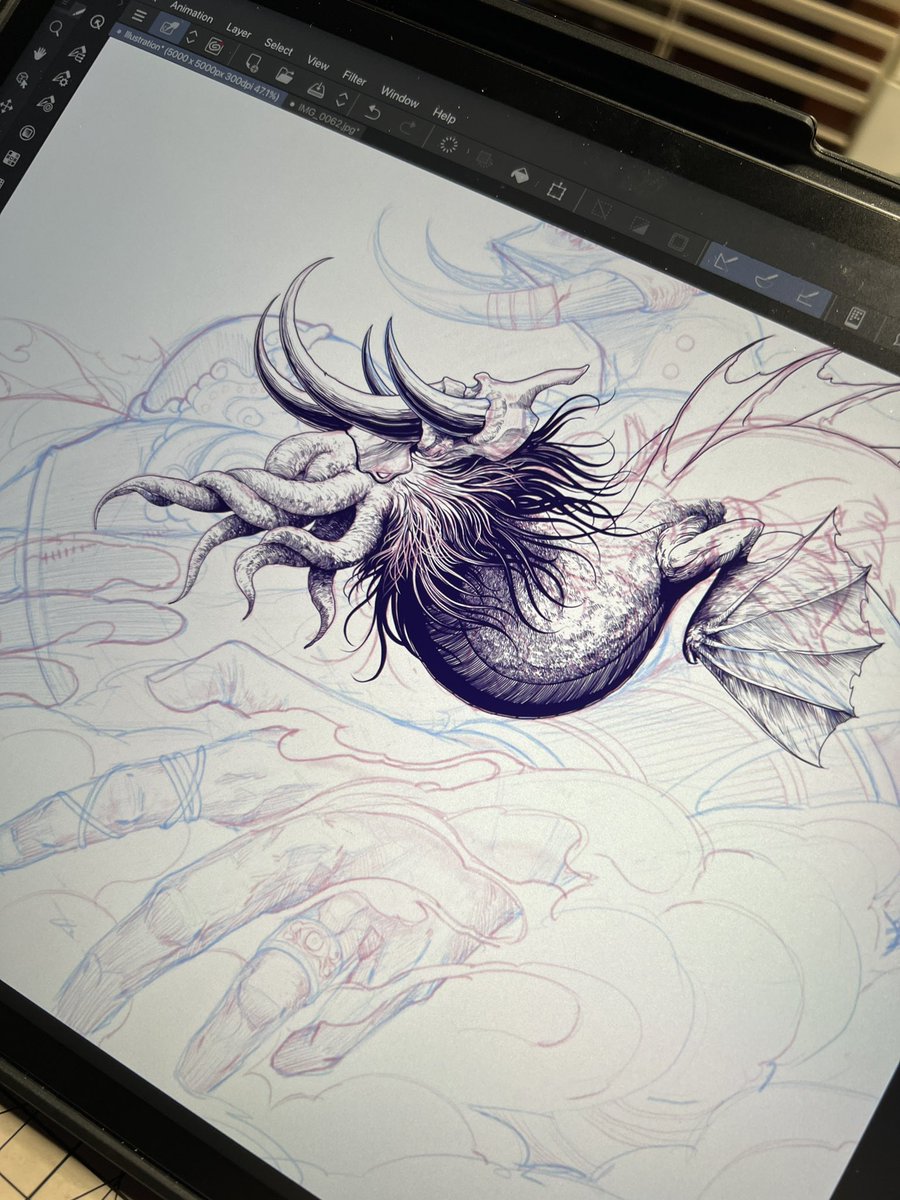Open the Select menu
900x1200 pixels.
click(278, 47)
